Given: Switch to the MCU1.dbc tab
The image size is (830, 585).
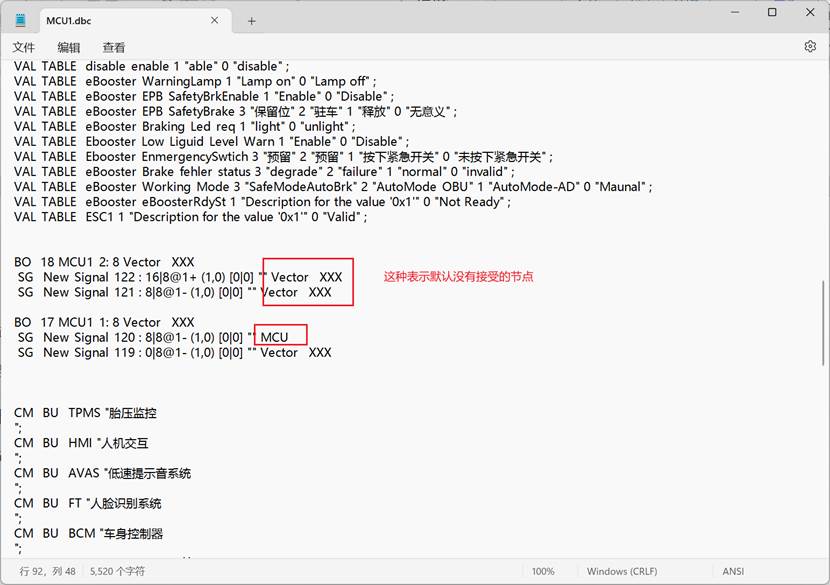Looking at the screenshot, I should 120,19.
